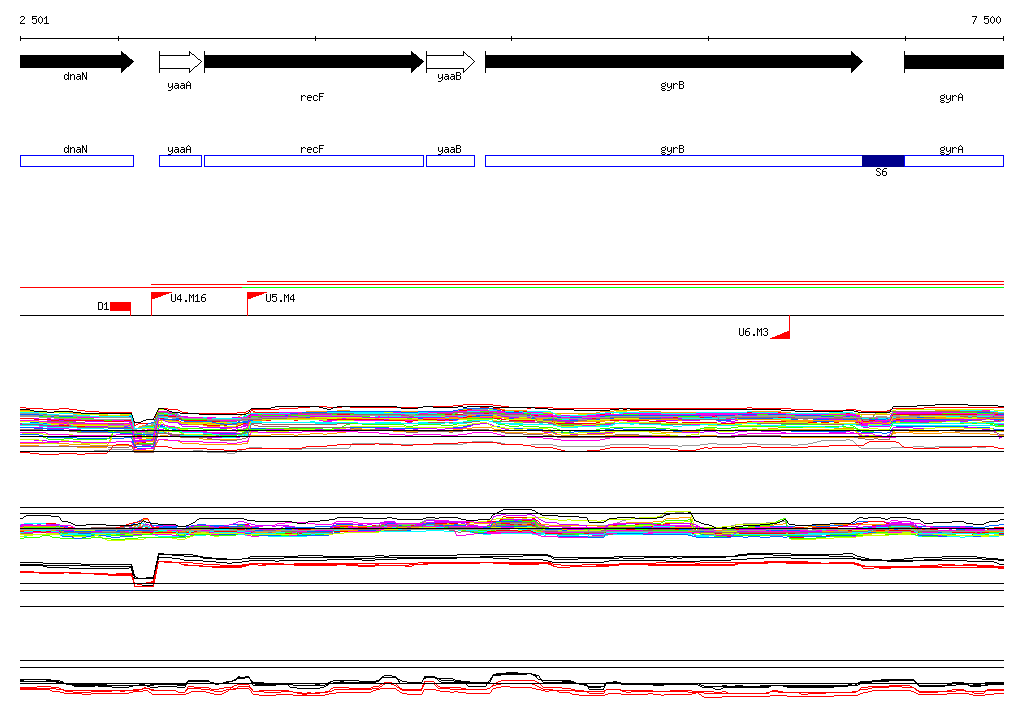Click the gyrB blue outlined box
This screenshot has height=714, width=1024.
pyautogui.click(x=674, y=161)
